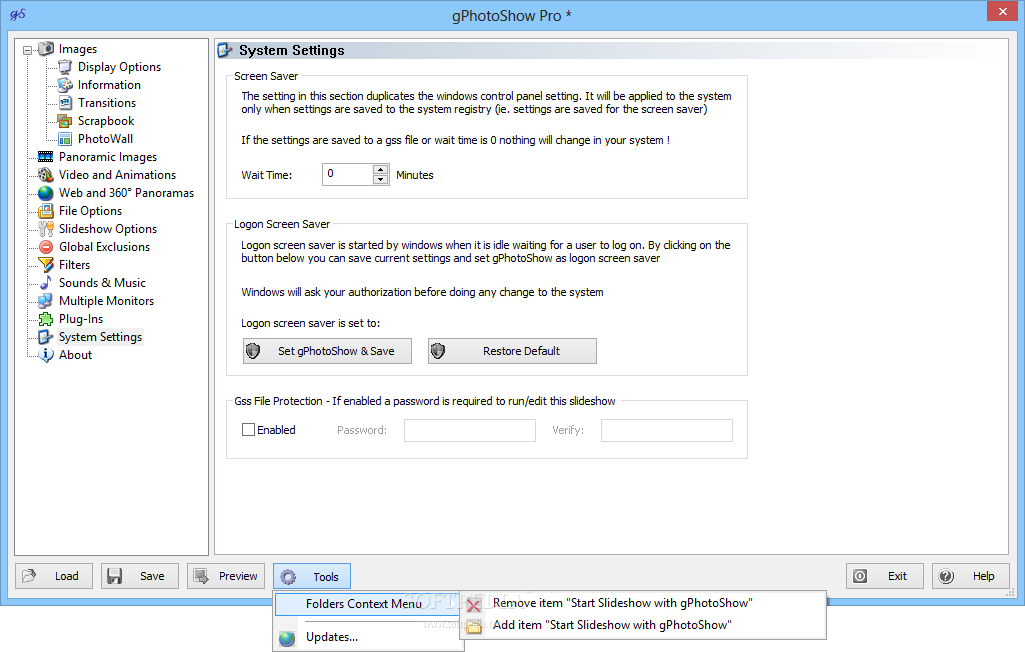Click the Images tree node icon

(46, 48)
